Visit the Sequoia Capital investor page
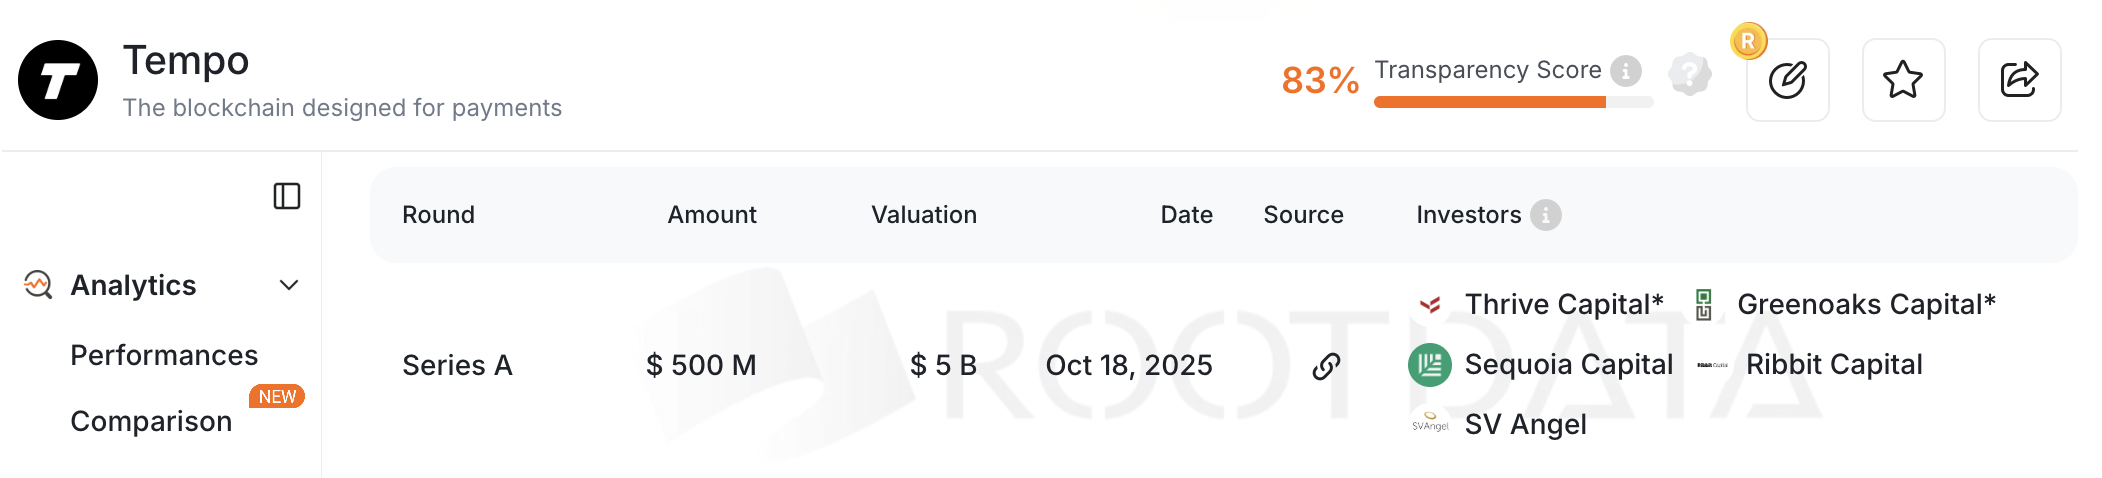2102x478 pixels. (x=1568, y=365)
